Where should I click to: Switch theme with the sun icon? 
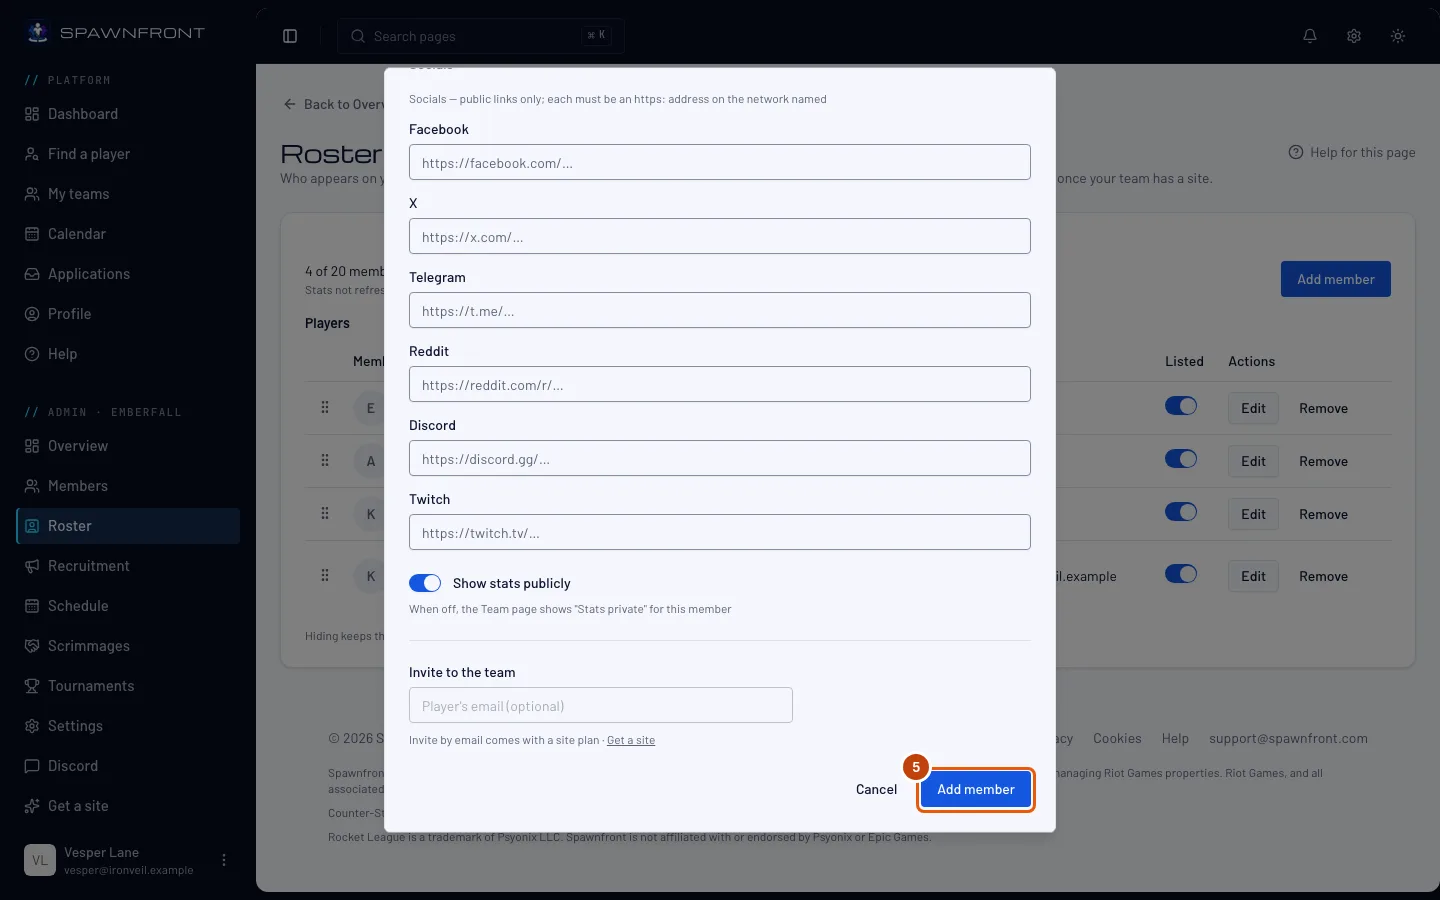tap(1398, 36)
